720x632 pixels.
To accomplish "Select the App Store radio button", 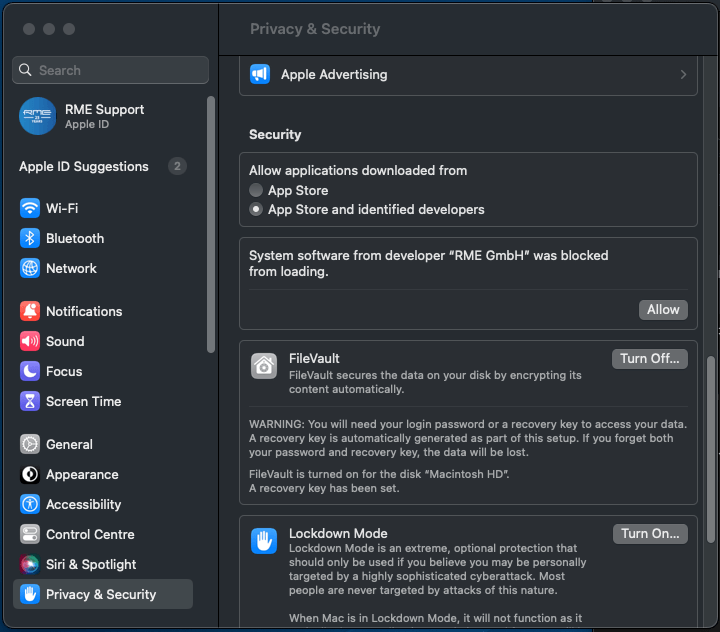I will point(257,190).
